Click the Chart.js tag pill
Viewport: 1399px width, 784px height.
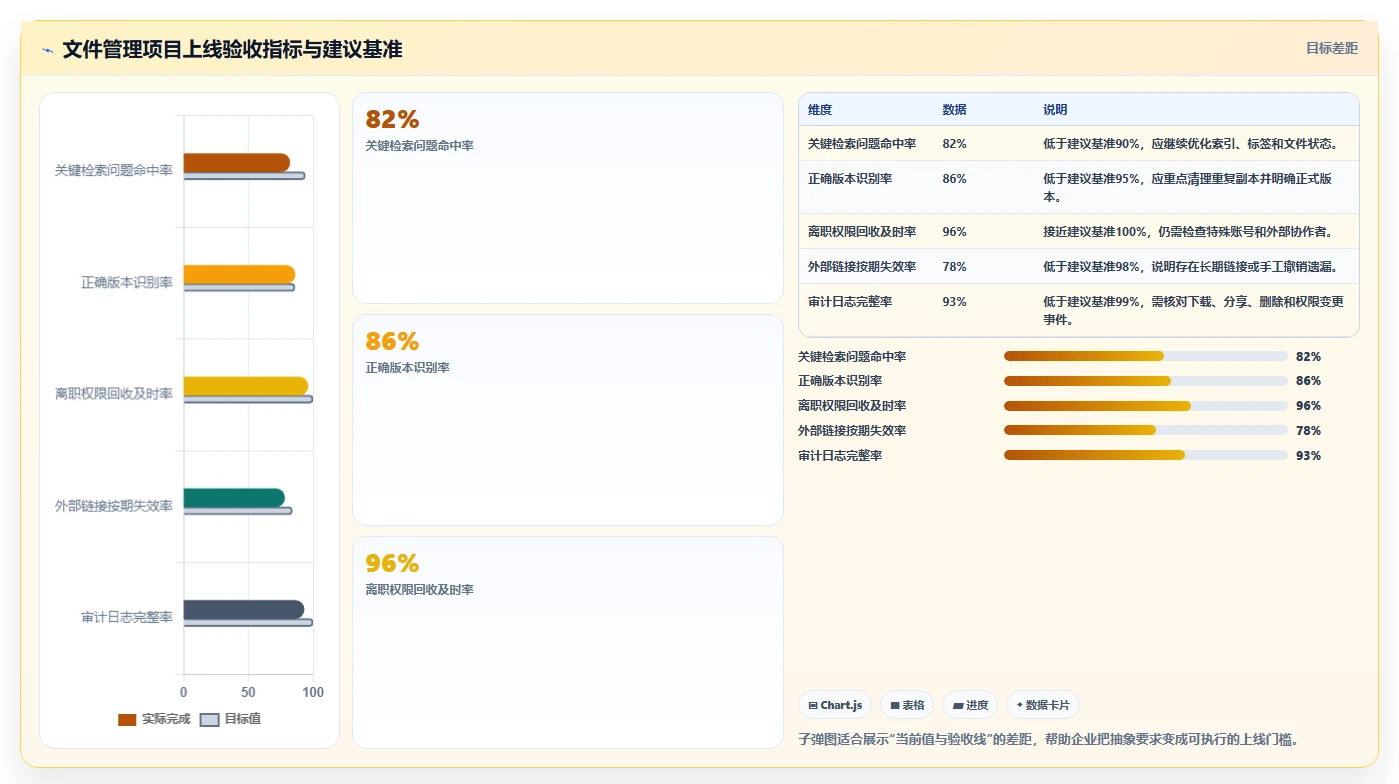[835, 705]
